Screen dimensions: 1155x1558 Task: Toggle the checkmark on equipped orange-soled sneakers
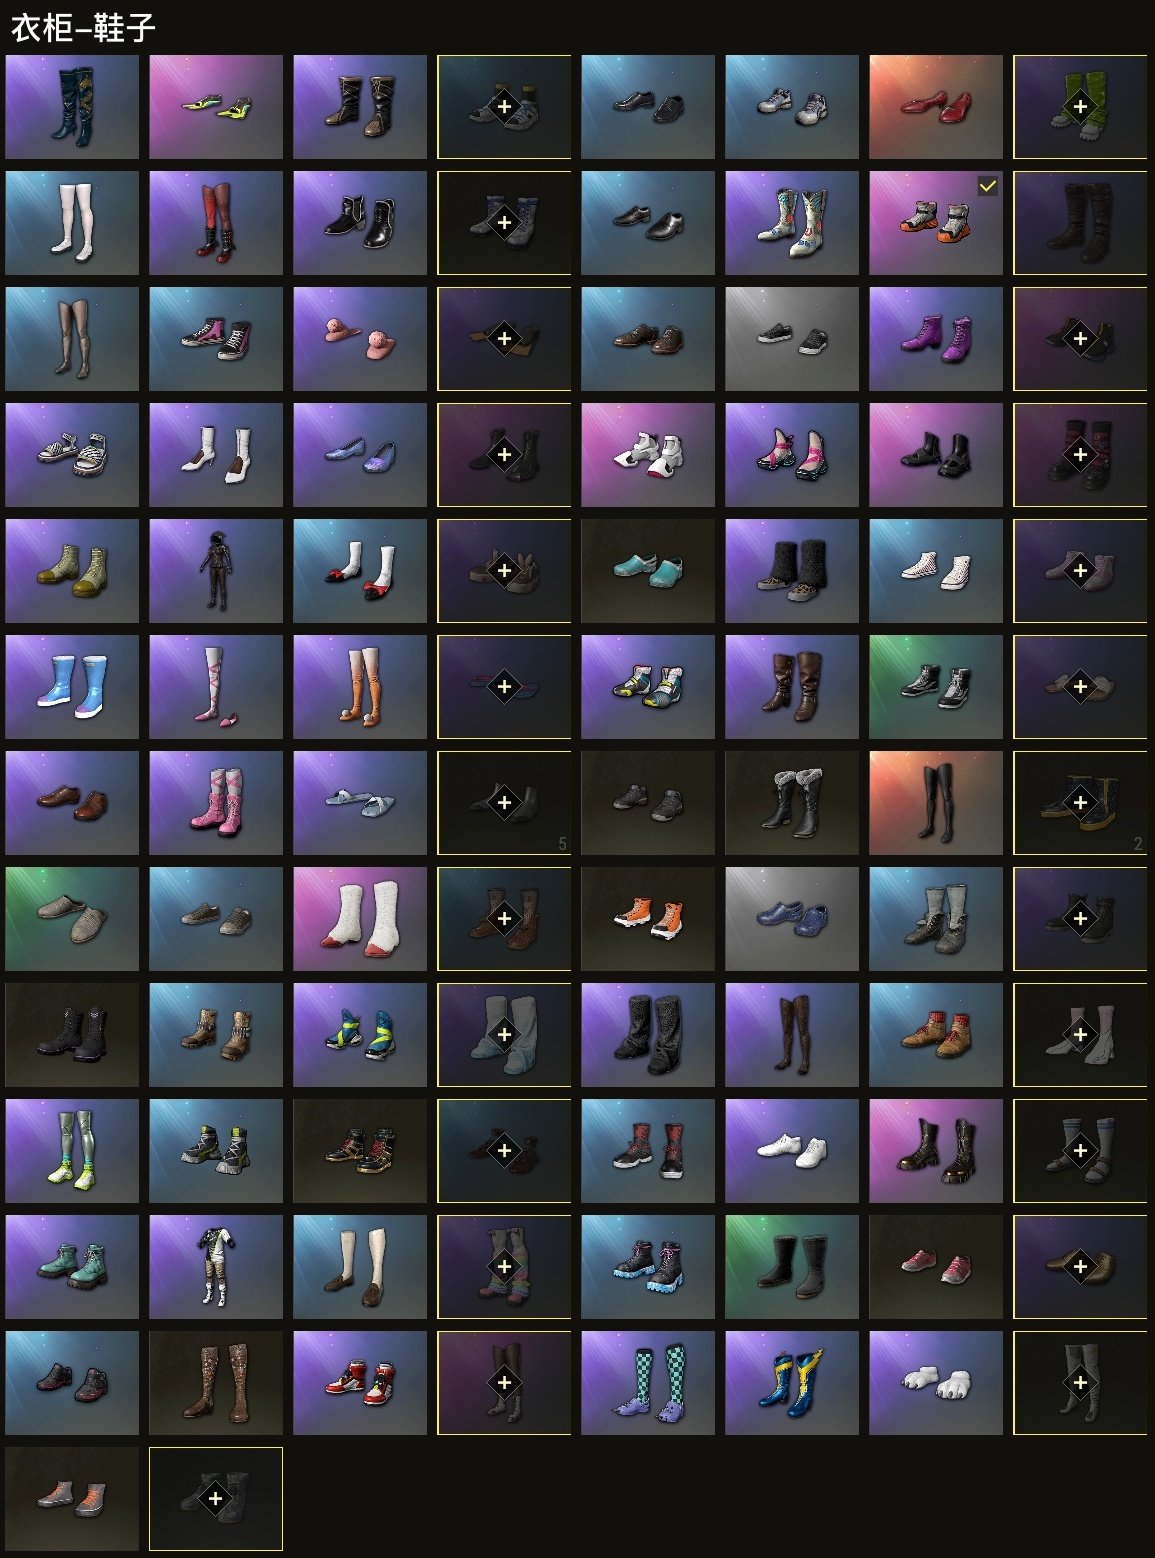(x=987, y=186)
